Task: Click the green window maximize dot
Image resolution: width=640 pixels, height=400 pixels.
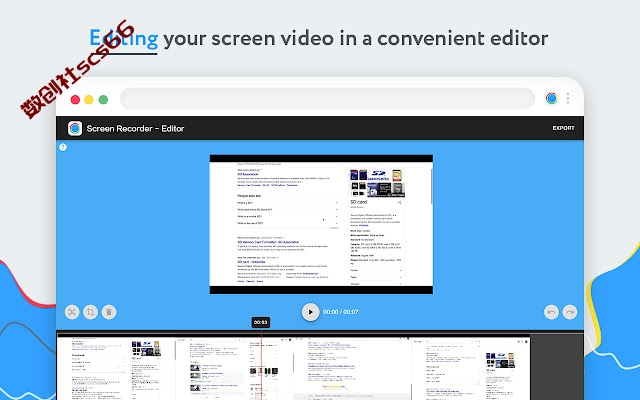Action: click(x=103, y=100)
